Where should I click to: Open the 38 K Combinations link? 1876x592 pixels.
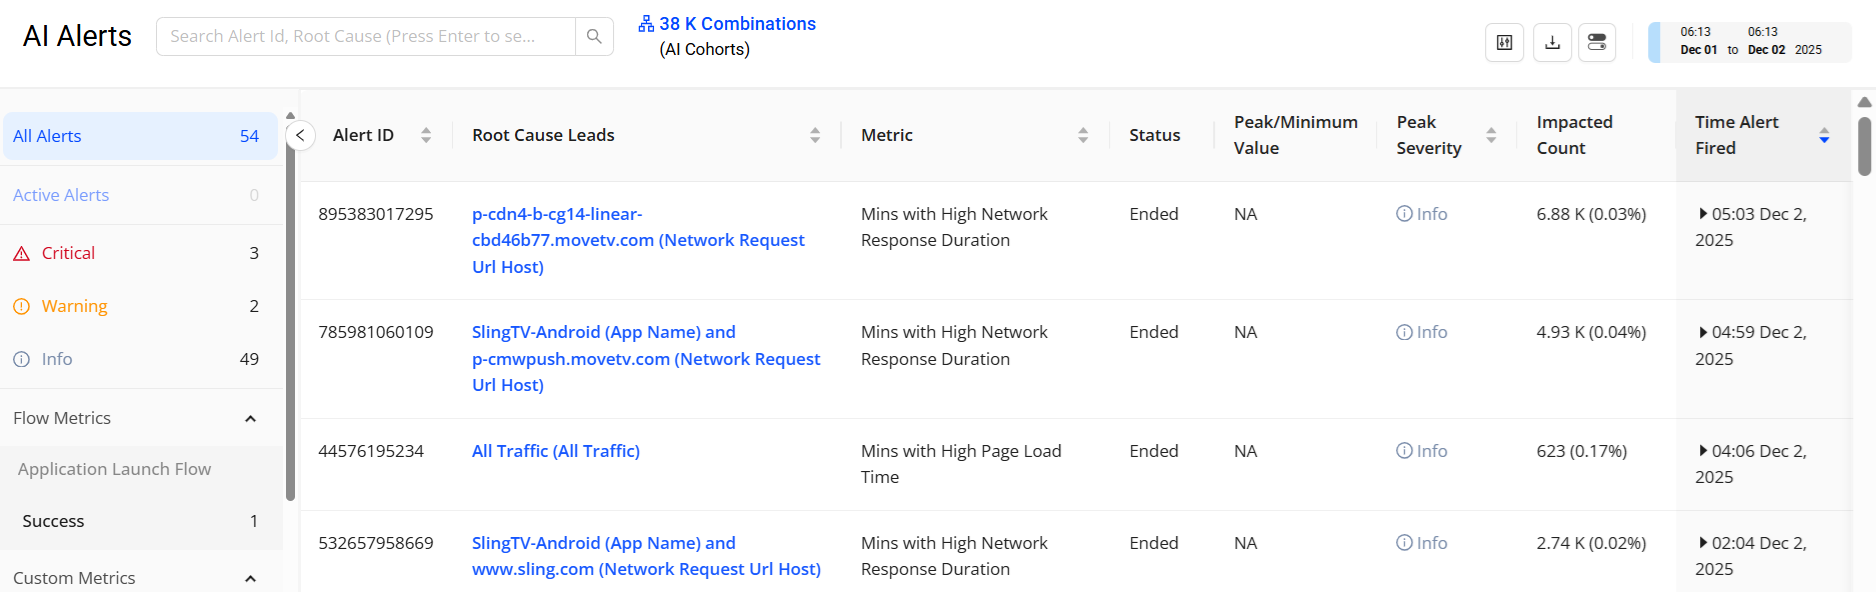coord(737,24)
